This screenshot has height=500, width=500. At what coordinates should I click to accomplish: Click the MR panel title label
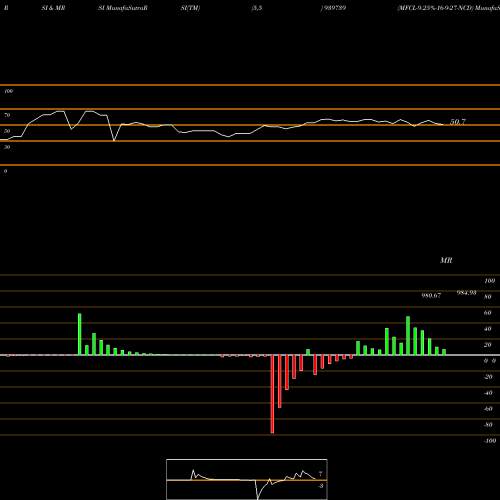(446, 260)
